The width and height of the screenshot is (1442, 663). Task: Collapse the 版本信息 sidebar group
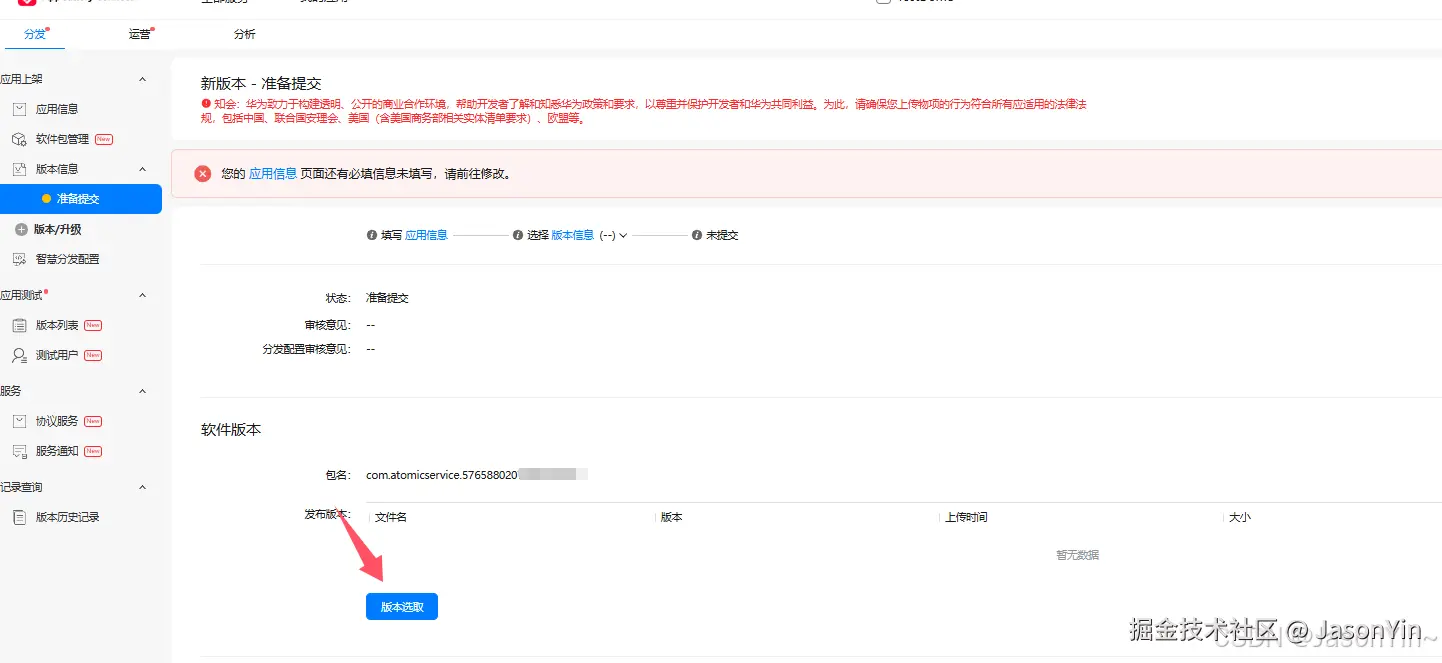pos(142,169)
